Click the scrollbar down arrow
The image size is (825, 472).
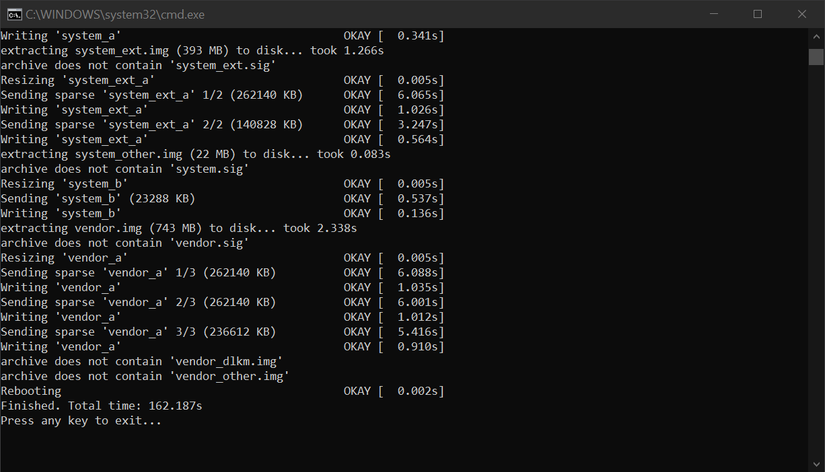pos(816,463)
